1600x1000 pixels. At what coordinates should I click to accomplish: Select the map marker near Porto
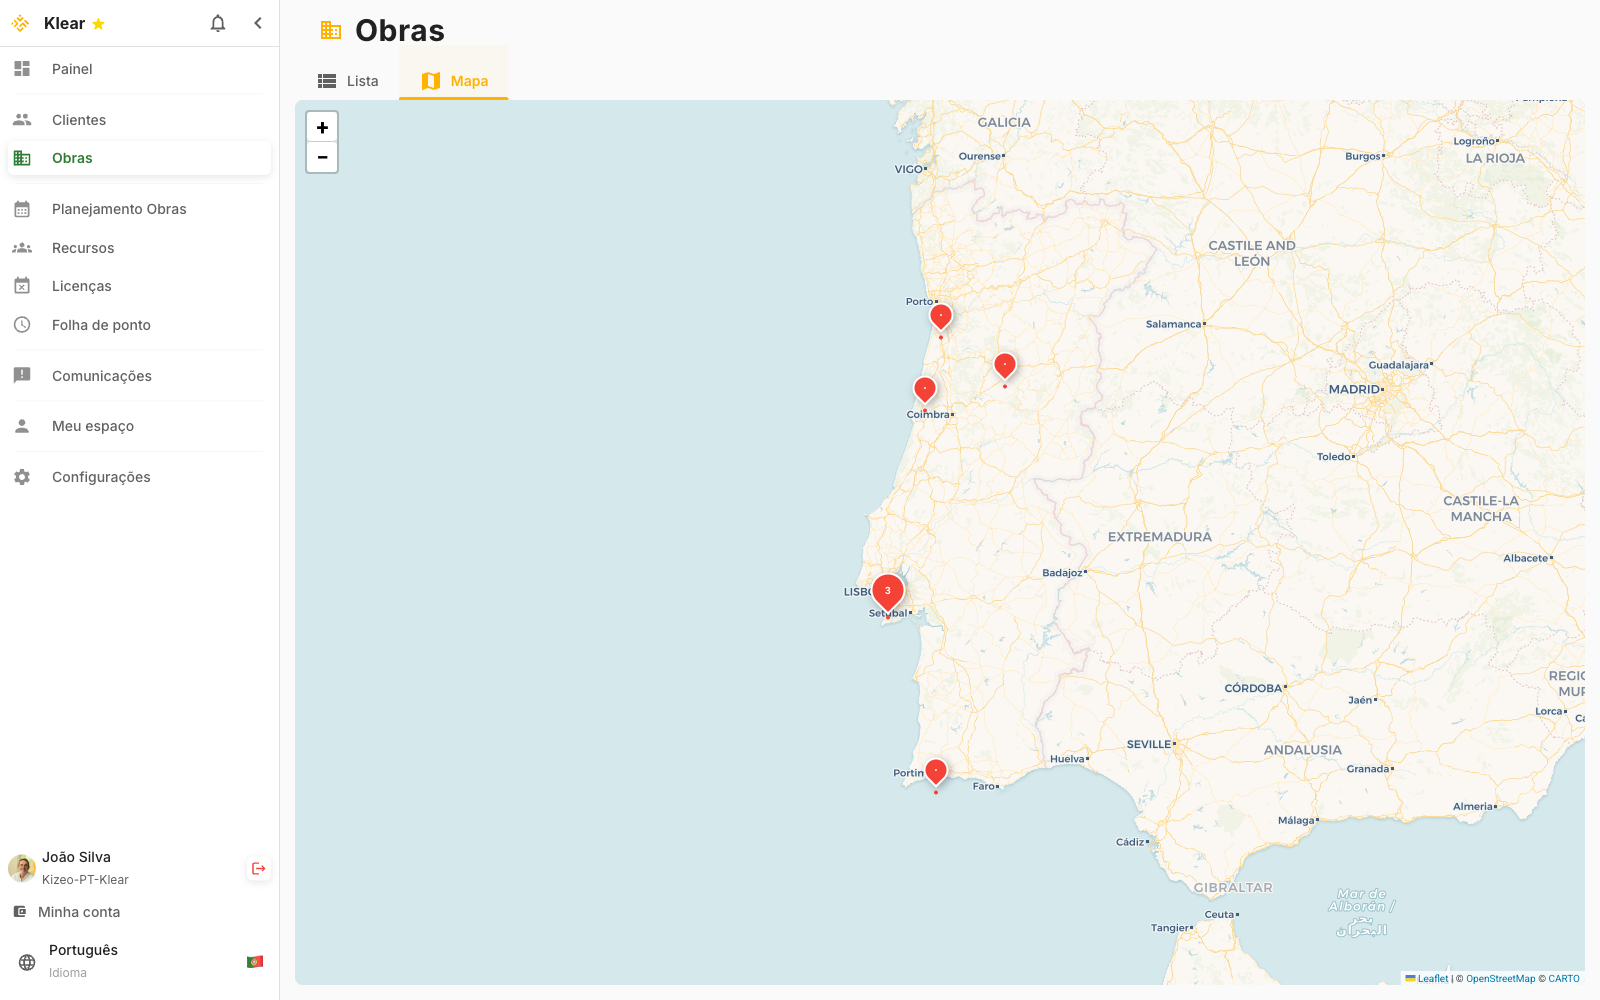click(940, 315)
